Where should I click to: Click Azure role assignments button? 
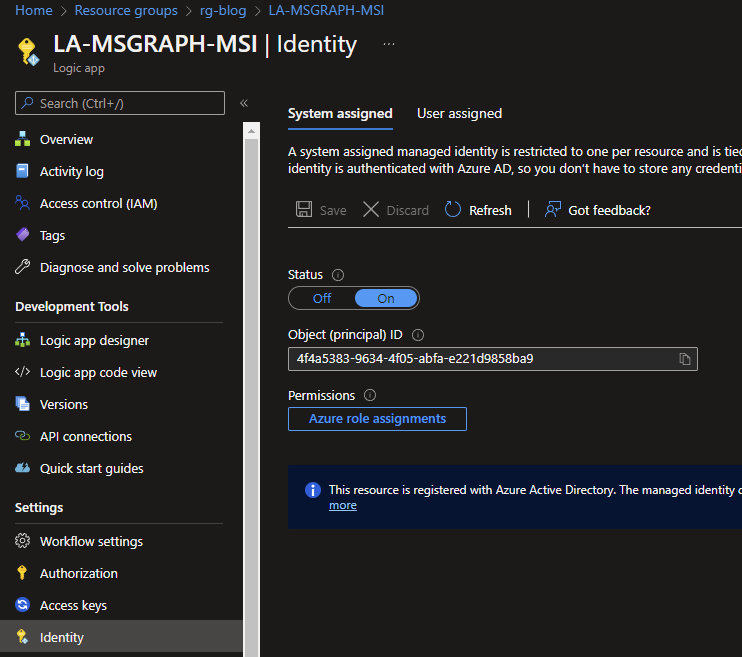[377, 419]
